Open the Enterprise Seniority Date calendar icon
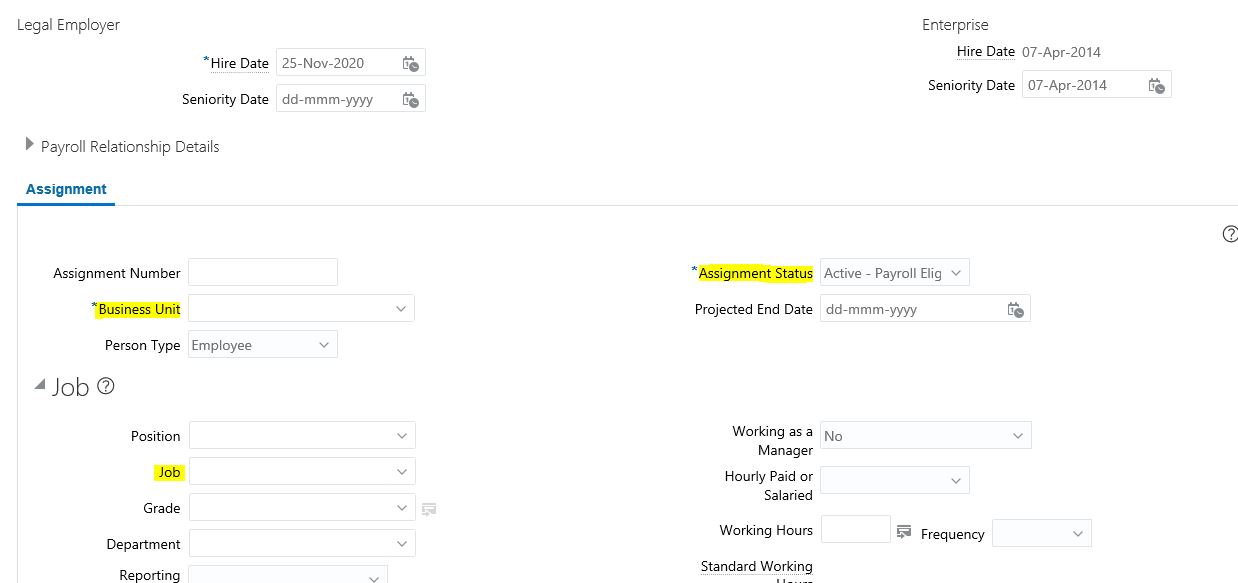The height and width of the screenshot is (583, 1238). (x=1156, y=84)
